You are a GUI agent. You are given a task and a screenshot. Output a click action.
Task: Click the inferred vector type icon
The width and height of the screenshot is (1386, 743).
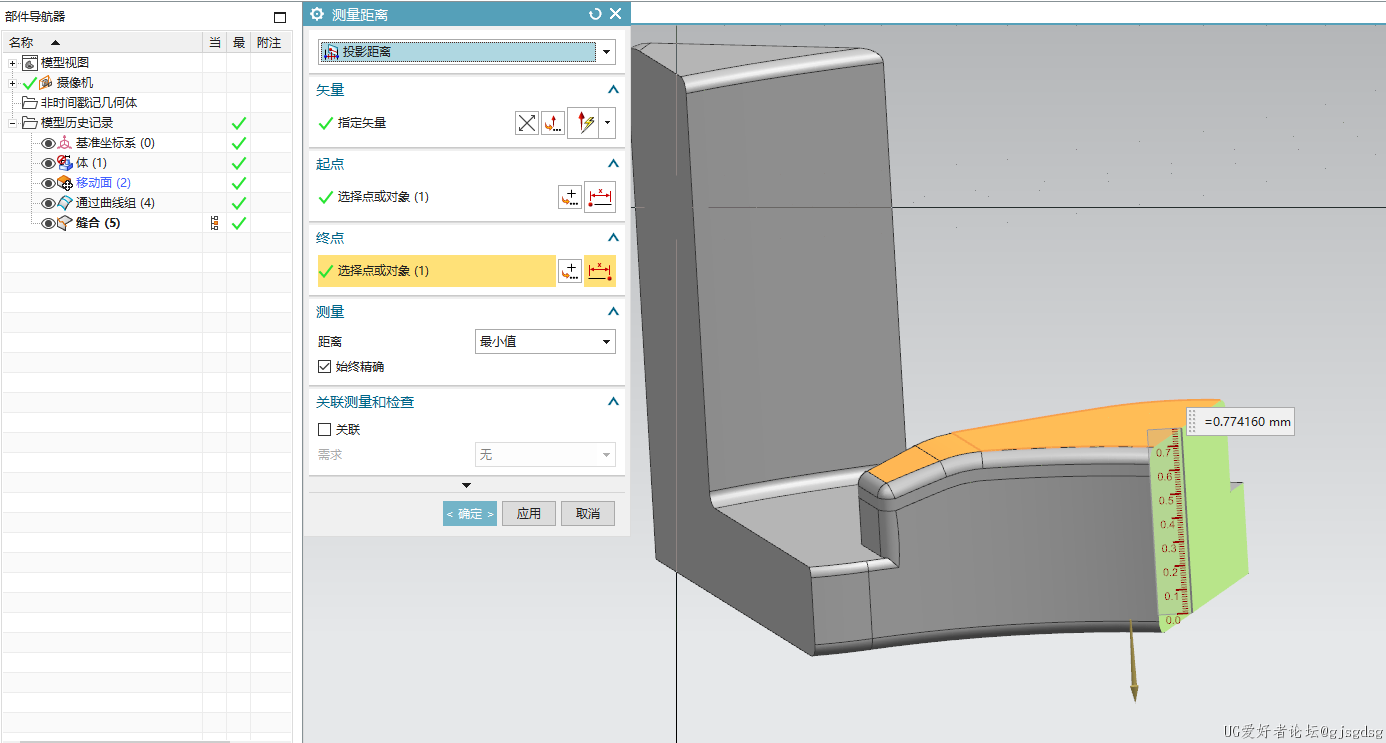[x=583, y=123]
